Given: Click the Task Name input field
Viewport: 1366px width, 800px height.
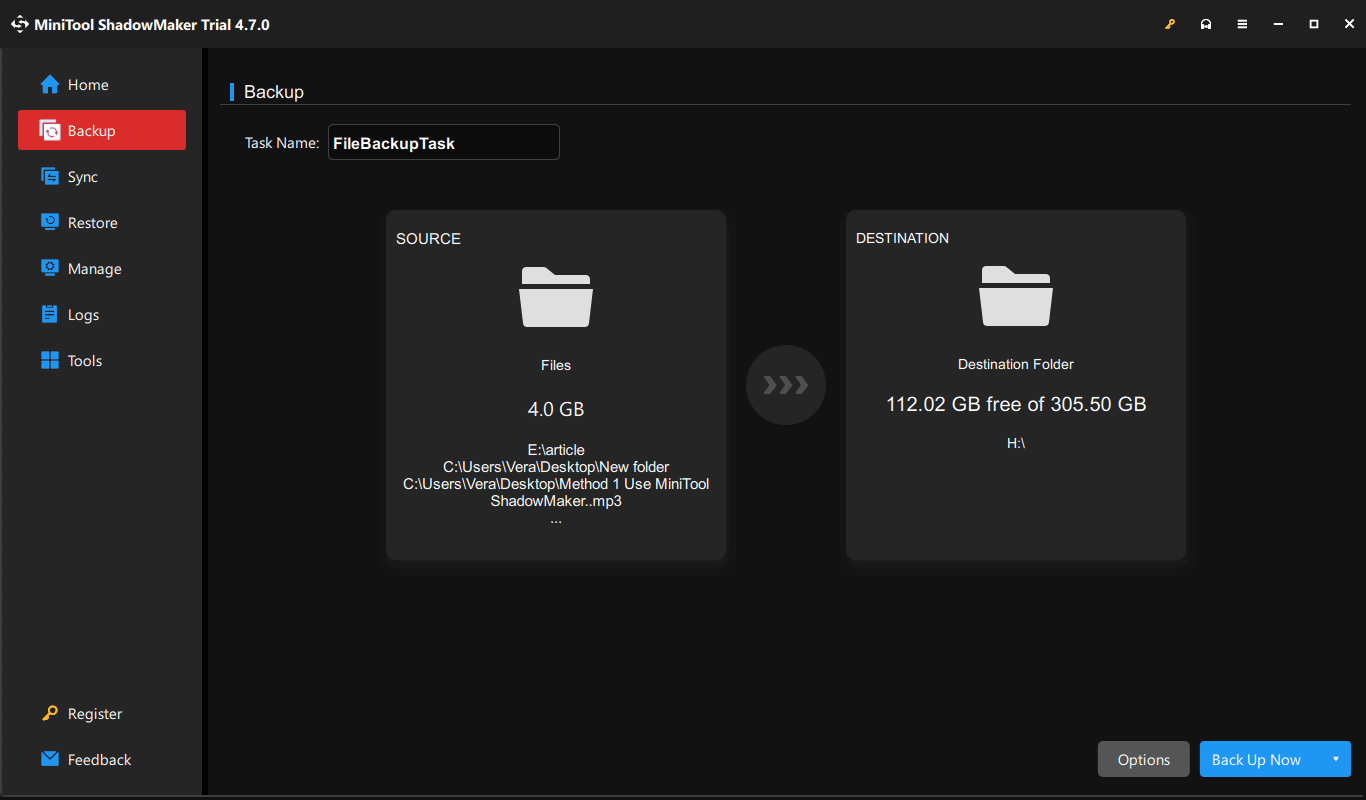Looking at the screenshot, I should 444,142.
